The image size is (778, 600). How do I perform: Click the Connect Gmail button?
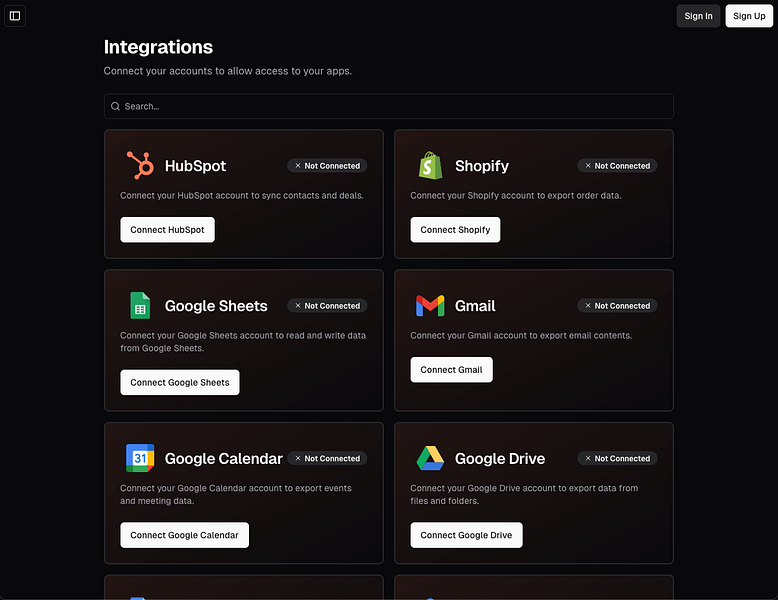452,370
